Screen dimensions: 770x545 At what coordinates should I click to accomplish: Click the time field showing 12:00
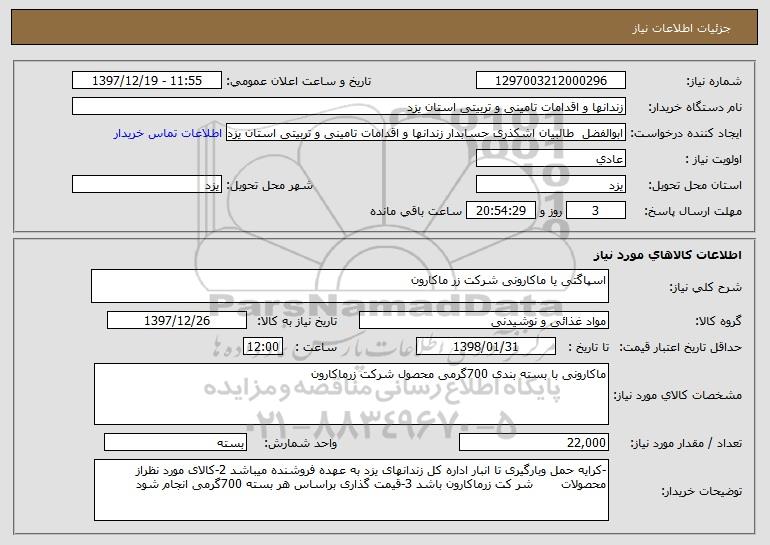point(263,347)
